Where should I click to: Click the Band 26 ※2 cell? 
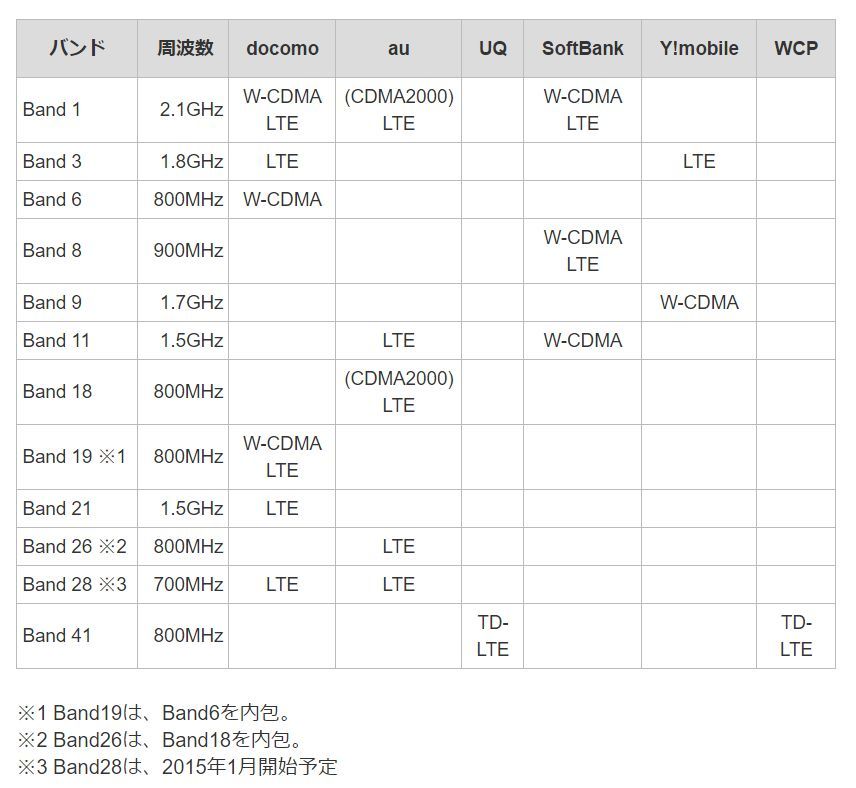[x=75, y=547]
